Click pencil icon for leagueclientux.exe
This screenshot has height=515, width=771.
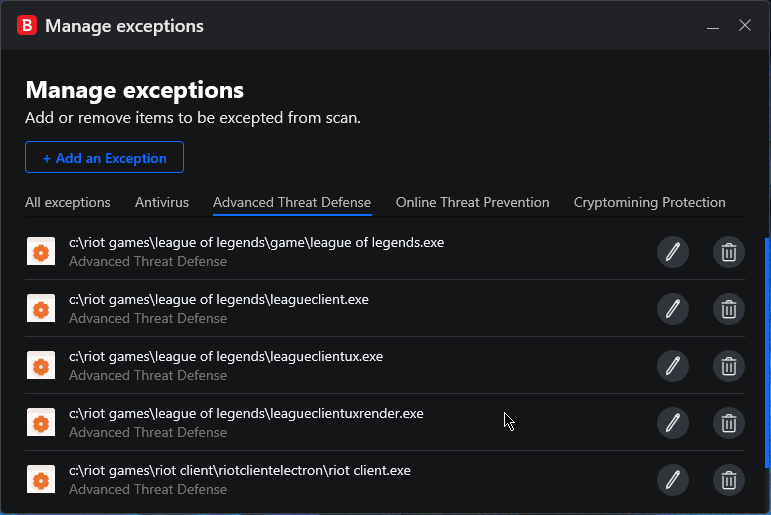673,366
